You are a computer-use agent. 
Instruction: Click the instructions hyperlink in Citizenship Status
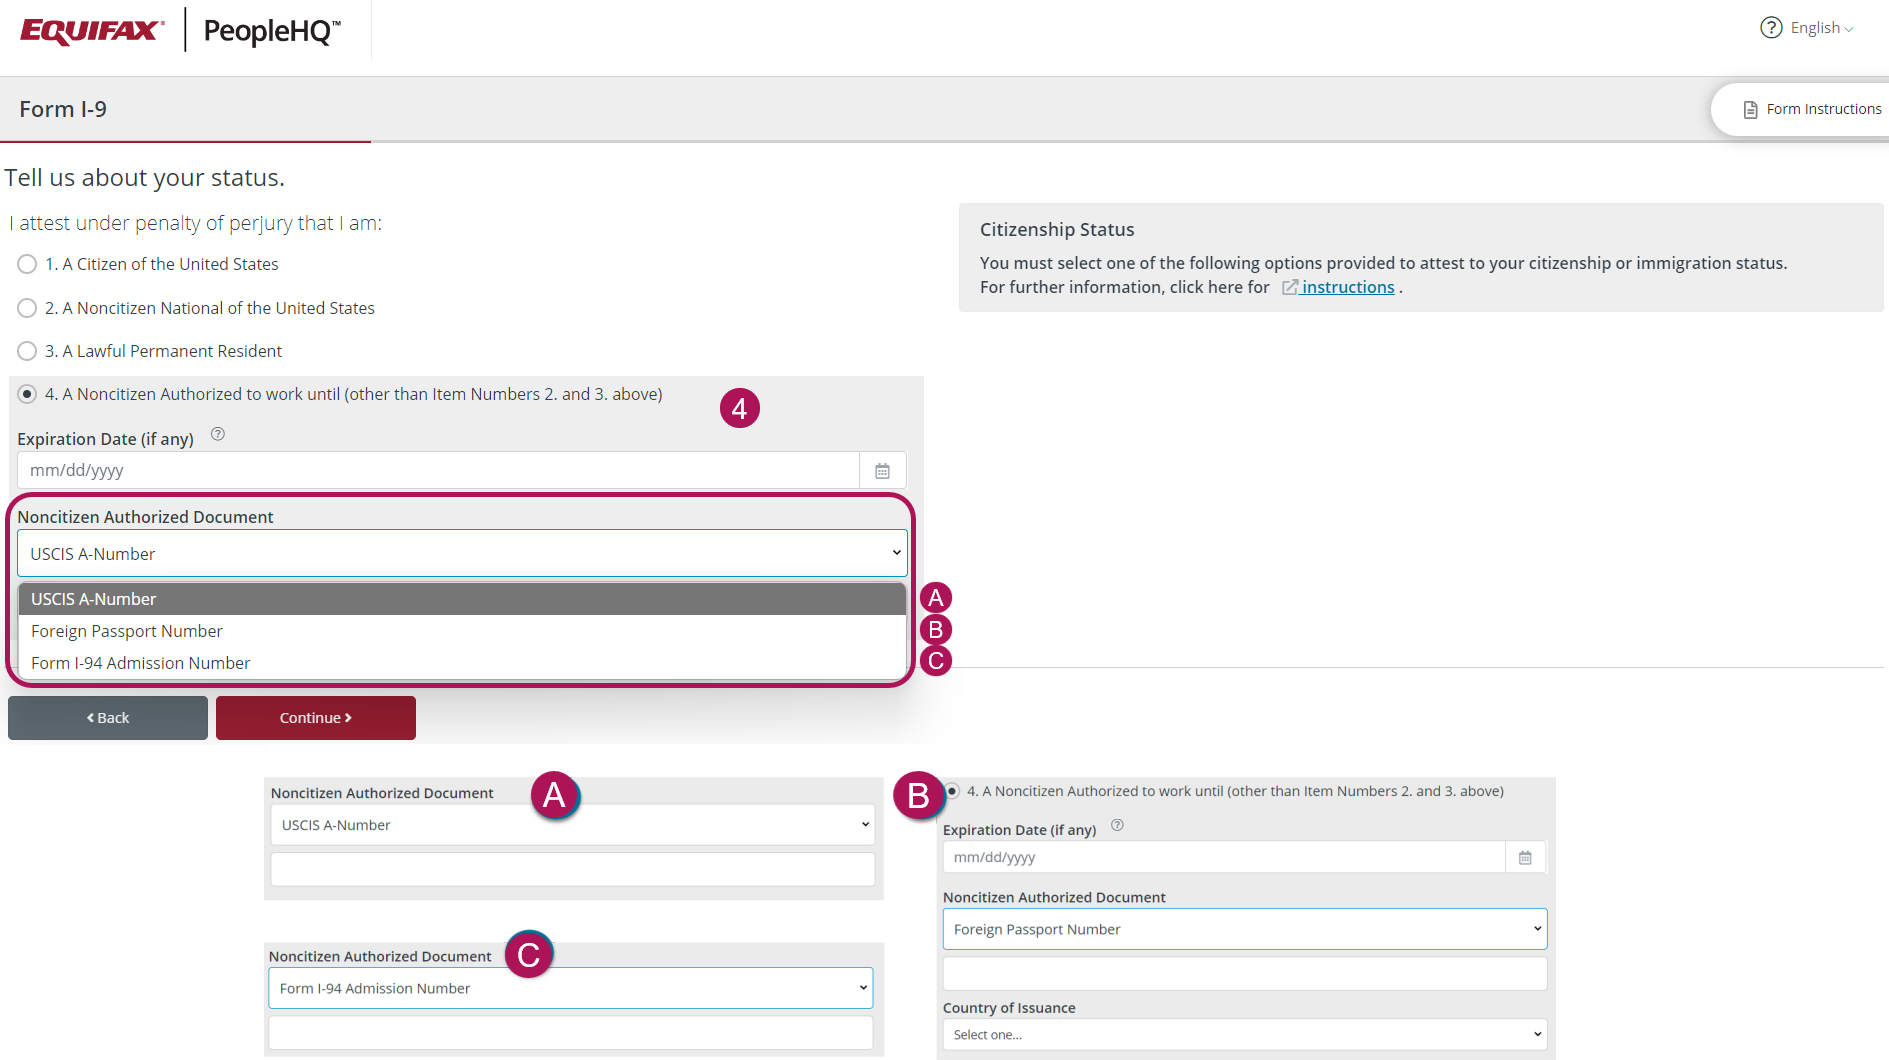tap(1347, 287)
